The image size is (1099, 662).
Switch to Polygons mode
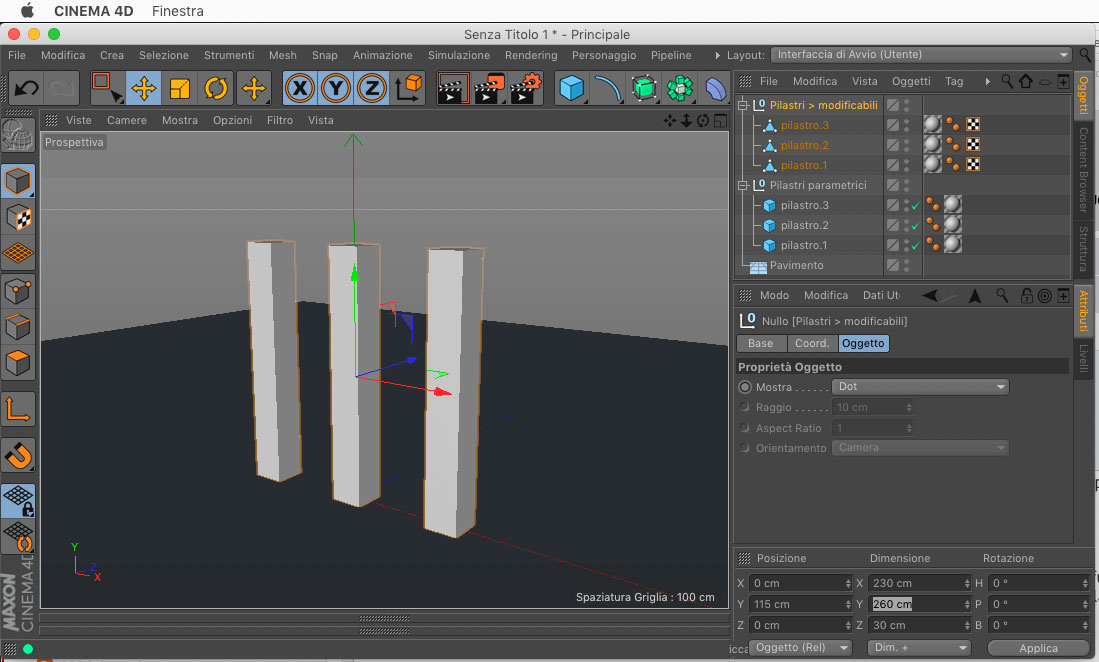(x=18, y=363)
